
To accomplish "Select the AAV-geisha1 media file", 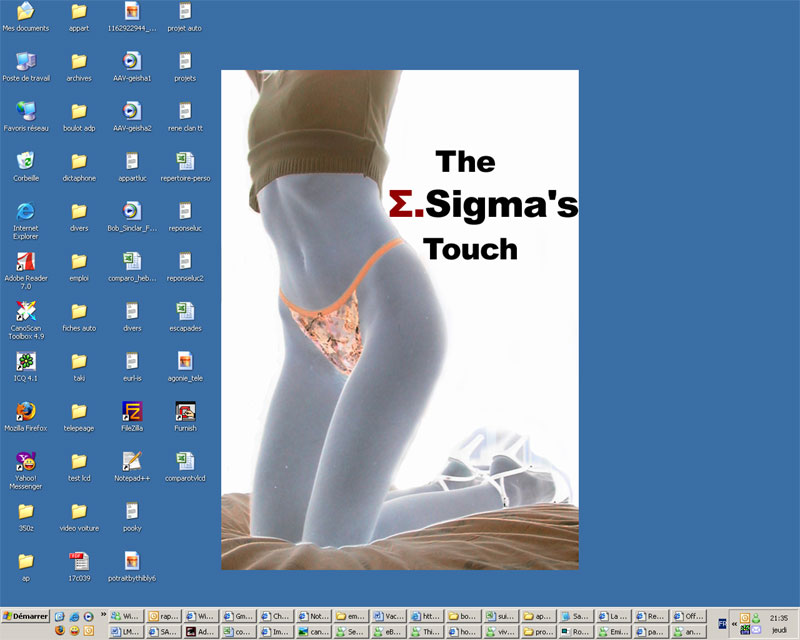I will tap(132, 61).
